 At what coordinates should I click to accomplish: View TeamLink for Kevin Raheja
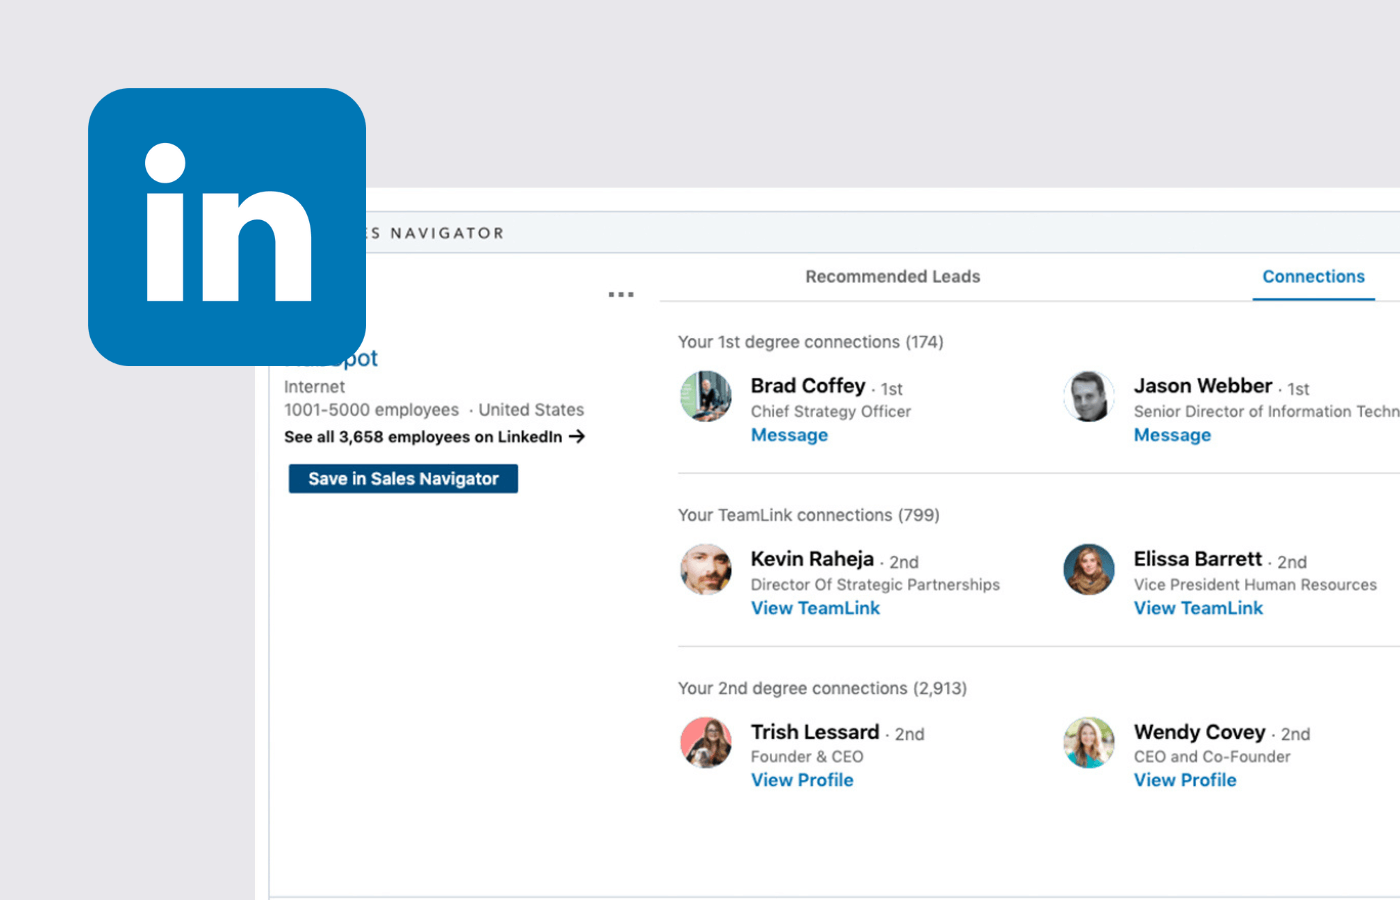pyautogui.click(x=815, y=608)
